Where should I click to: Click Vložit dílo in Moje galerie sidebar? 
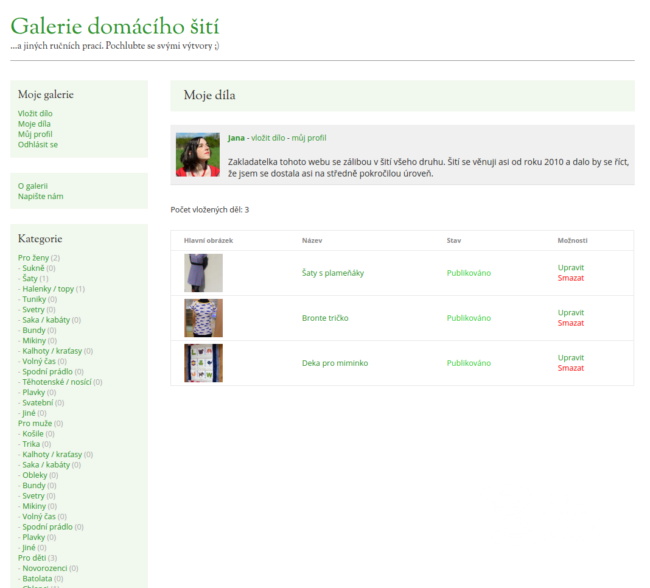point(35,113)
